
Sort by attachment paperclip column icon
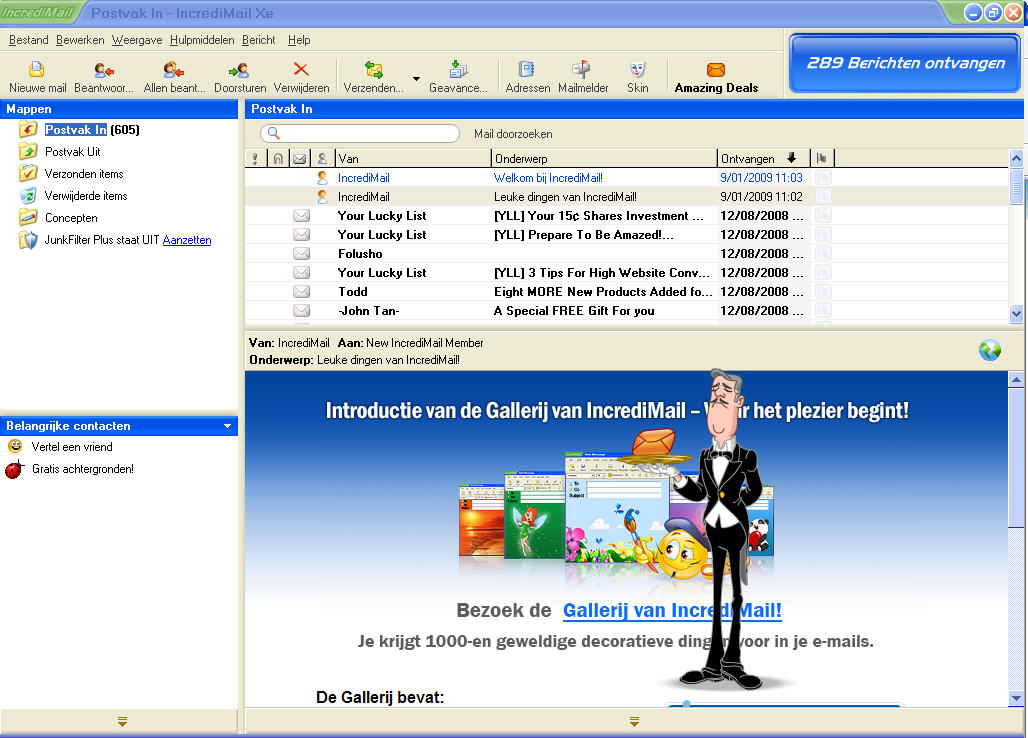pyautogui.click(x=278, y=158)
